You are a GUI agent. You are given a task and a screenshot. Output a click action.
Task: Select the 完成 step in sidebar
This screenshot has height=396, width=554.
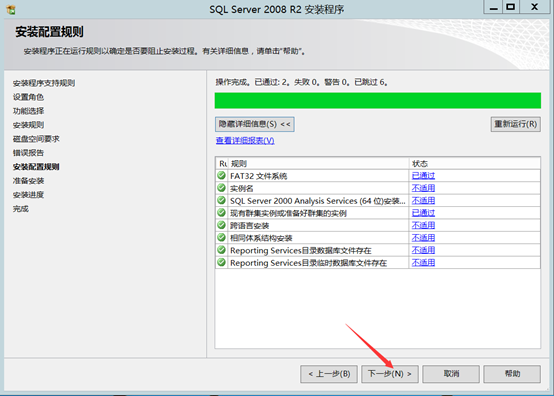point(20,209)
